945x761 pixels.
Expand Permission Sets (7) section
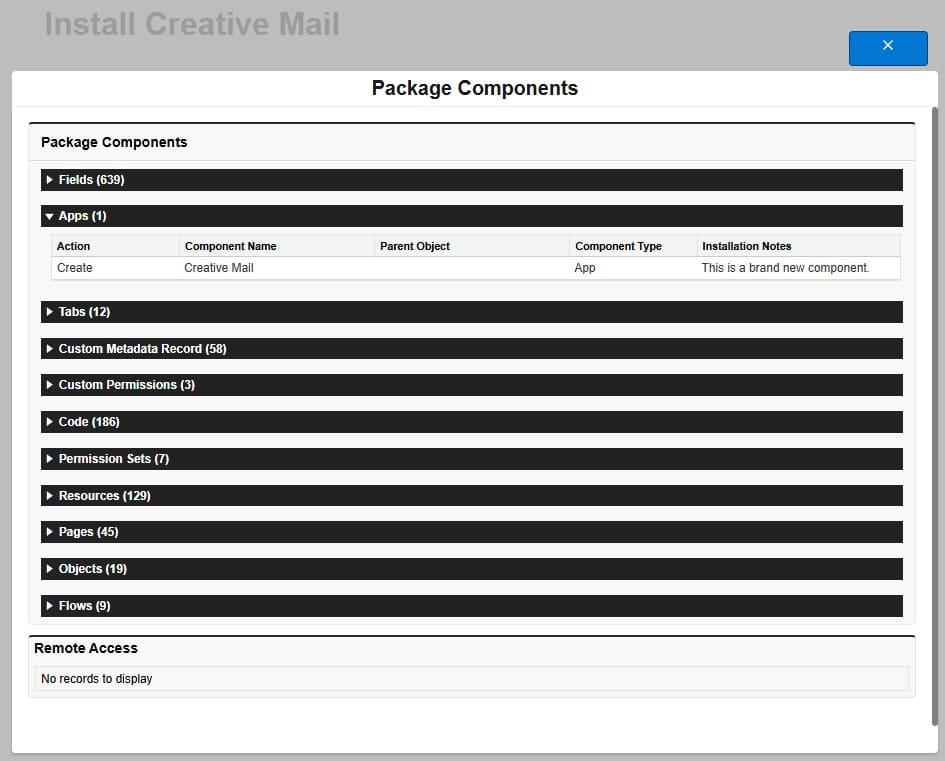click(471, 459)
